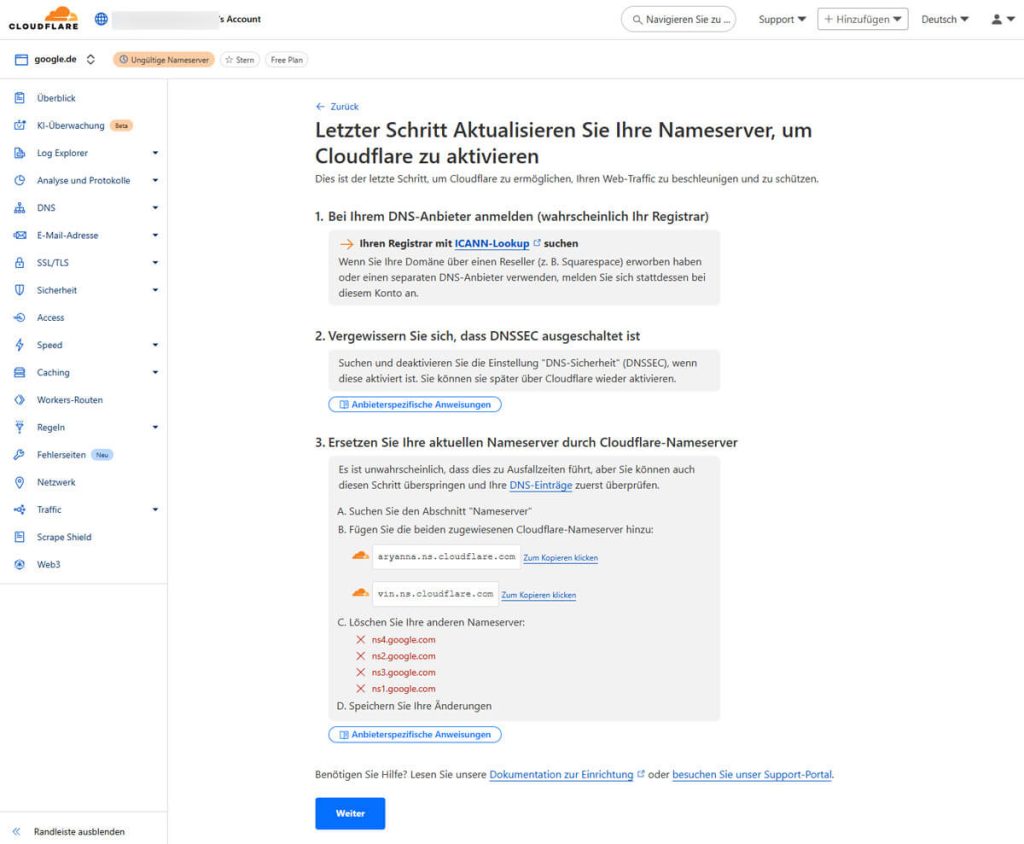This screenshot has width=1024, height=844.
Task: Click the Speed lightning bolt icon
Action: tap(20, 345)
